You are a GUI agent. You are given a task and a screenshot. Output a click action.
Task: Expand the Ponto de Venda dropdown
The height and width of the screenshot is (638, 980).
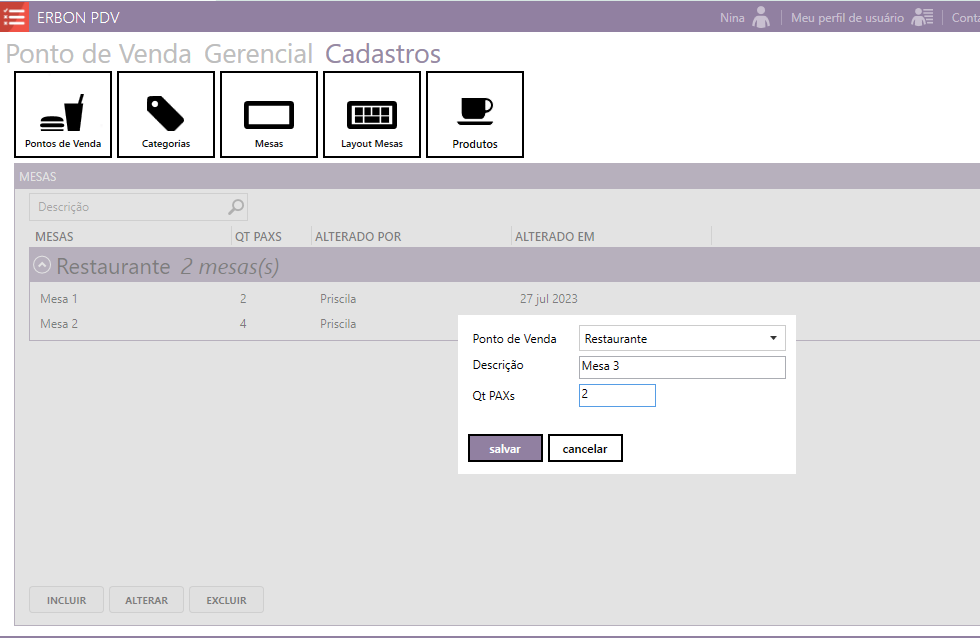click(x=773, y=338)
